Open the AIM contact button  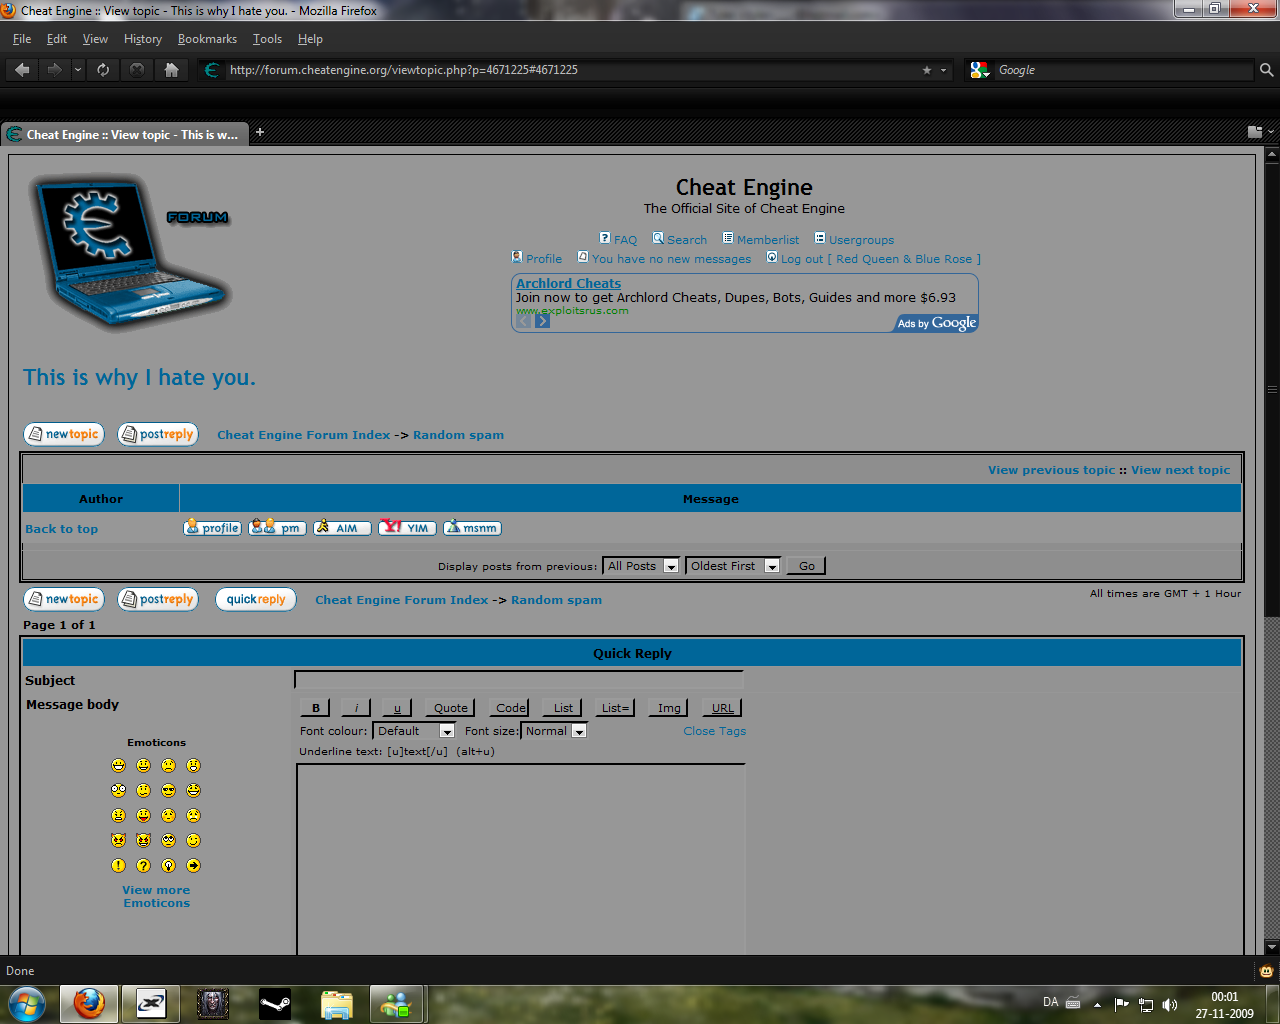pos(342,528)
